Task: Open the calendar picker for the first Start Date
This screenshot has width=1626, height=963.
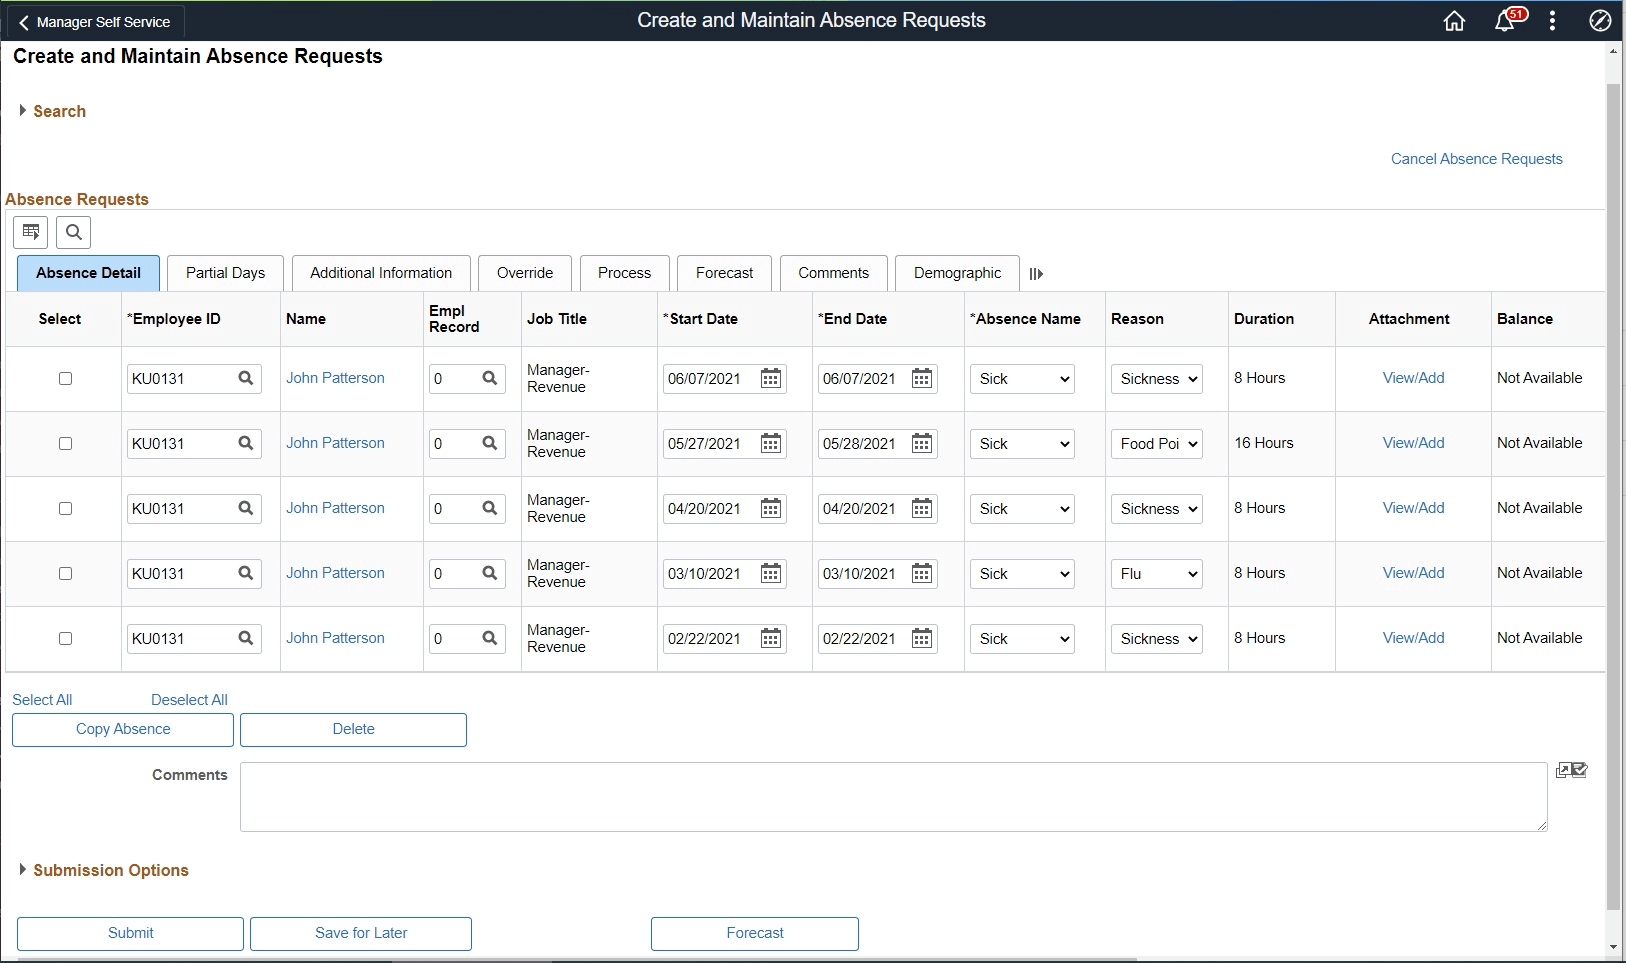Action: [771, 378]
